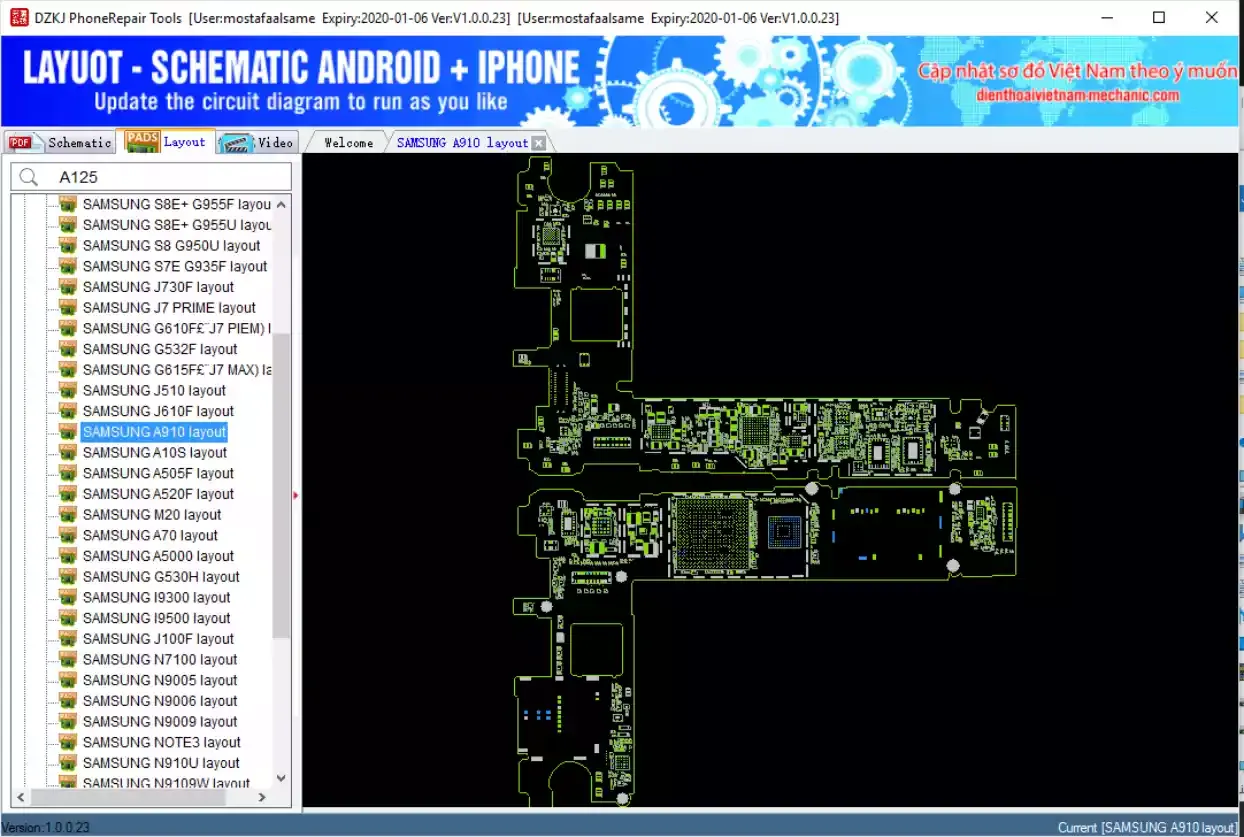This screenshot has height=837, width=1244.
Task: Click the PDF icon on Schematic tab
Action: coord(20,142)
